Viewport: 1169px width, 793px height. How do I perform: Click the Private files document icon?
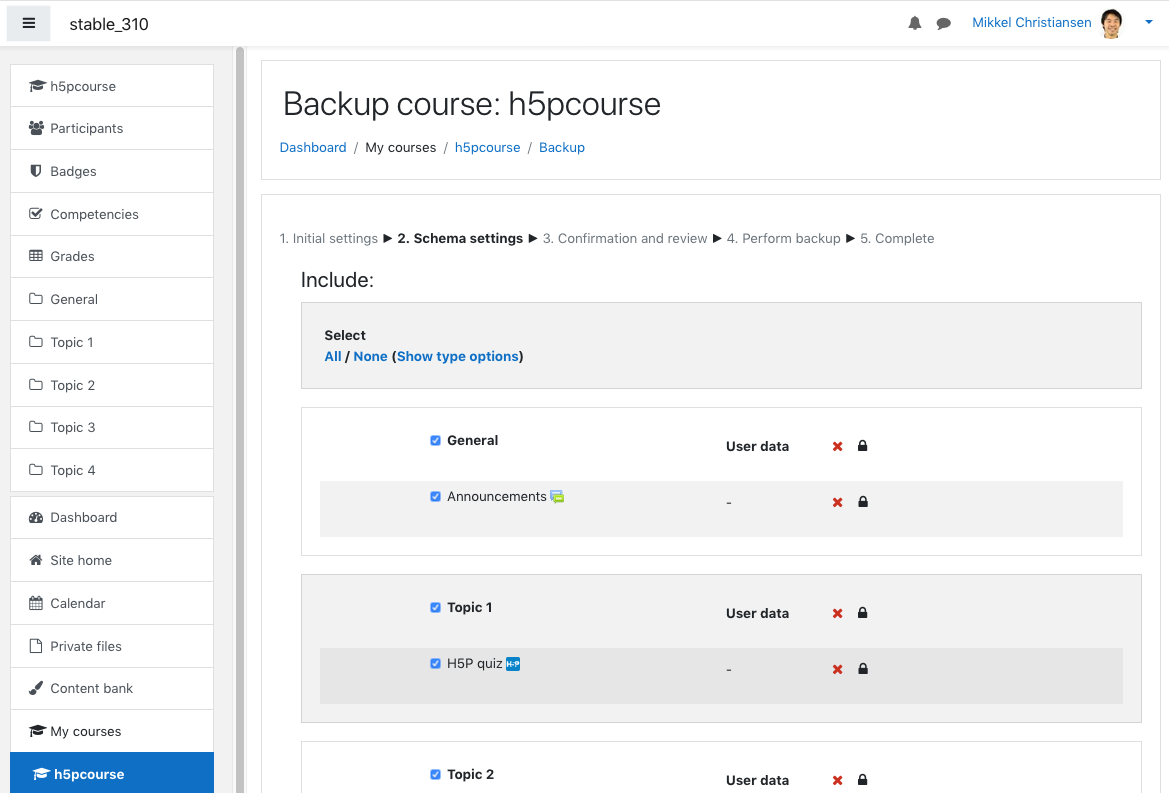tap(36, 646)
